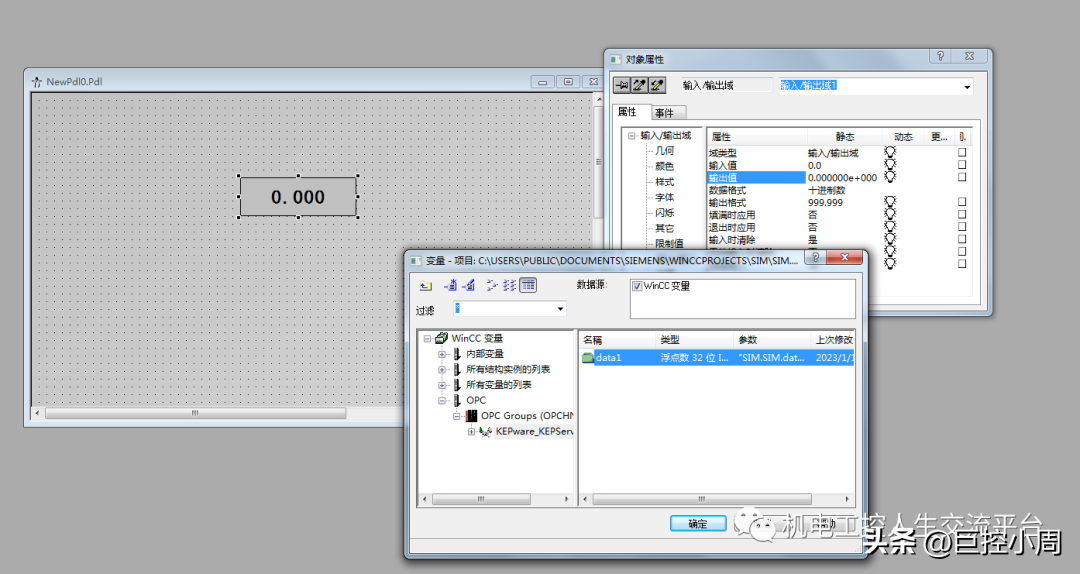
Task: Tick the indirect checkbox for 域类型 row
Action: pos(962,153)
